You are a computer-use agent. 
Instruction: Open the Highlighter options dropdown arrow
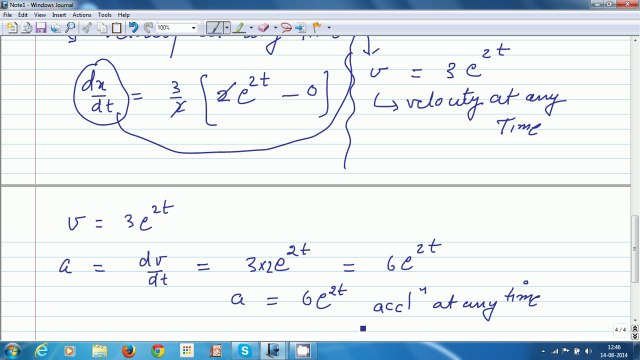[x=251, y=28]
